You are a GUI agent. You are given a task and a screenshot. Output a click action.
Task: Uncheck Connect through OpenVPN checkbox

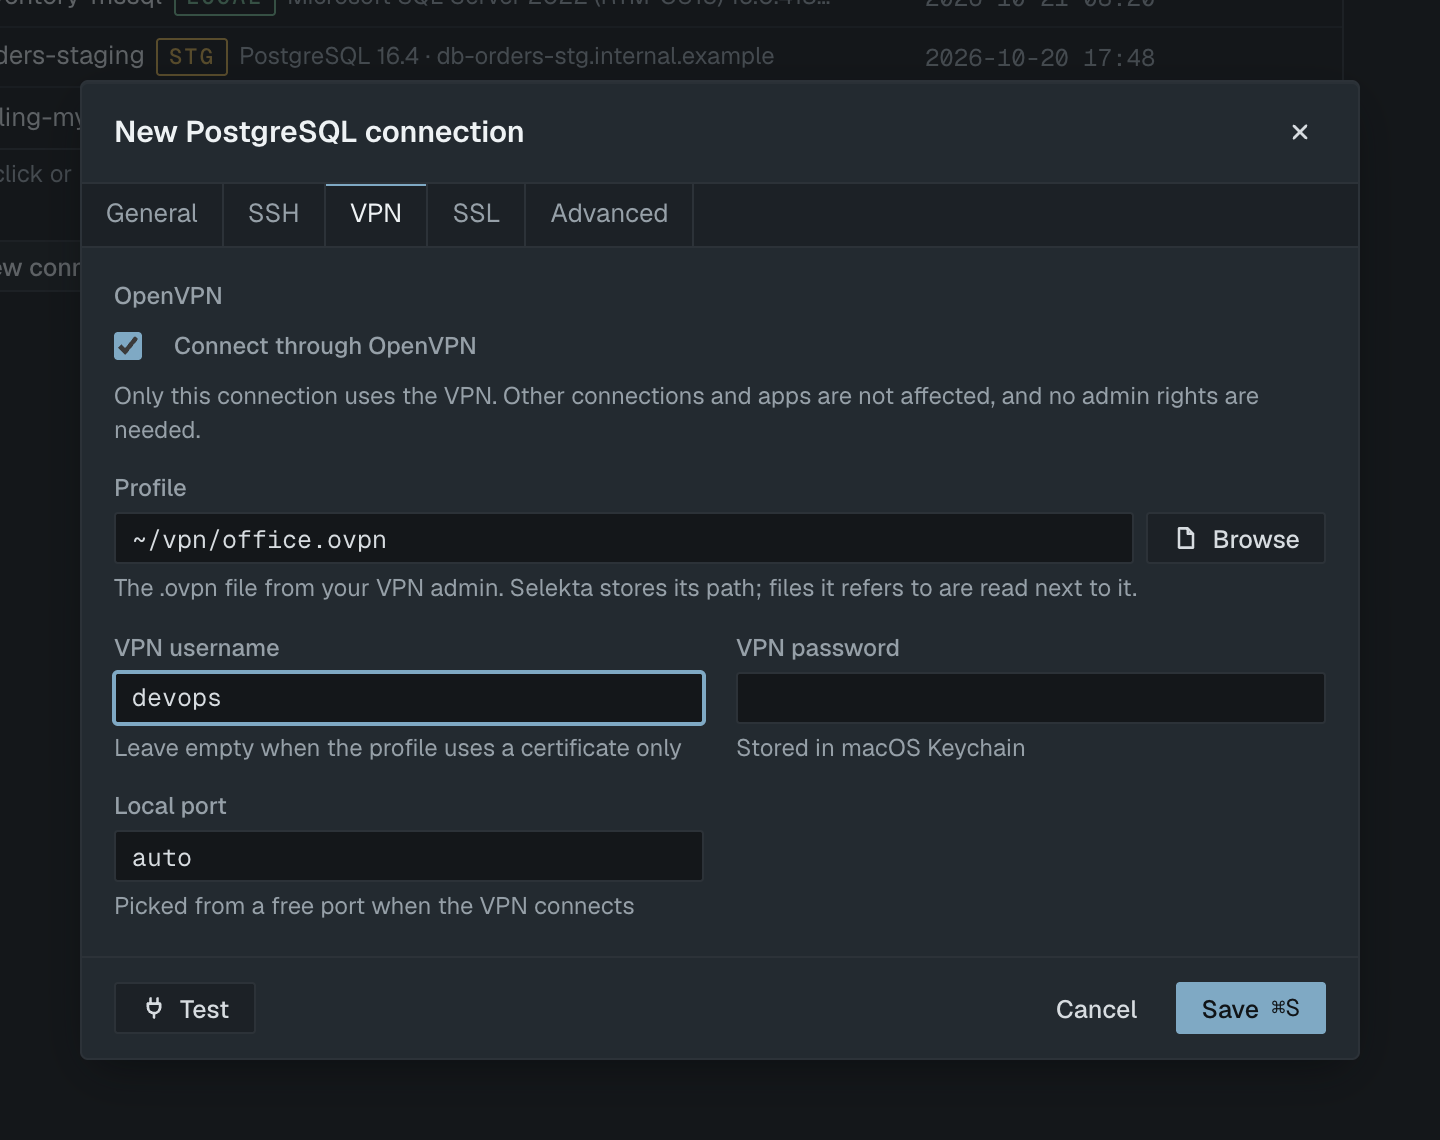(128, 346)
